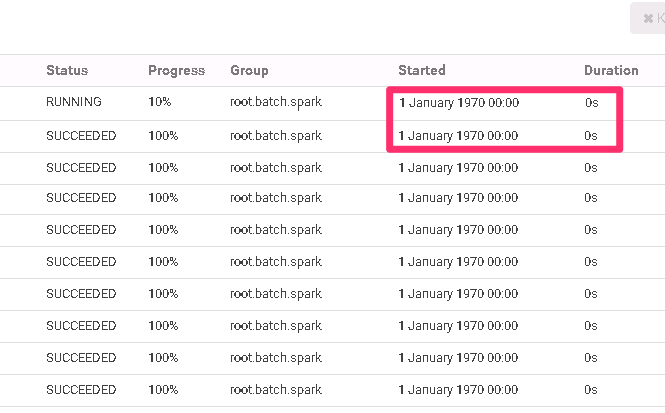Sort by the Progress column header
Image resolution: width=665 pixels, height=413 pixels.
tap(176, 71)
